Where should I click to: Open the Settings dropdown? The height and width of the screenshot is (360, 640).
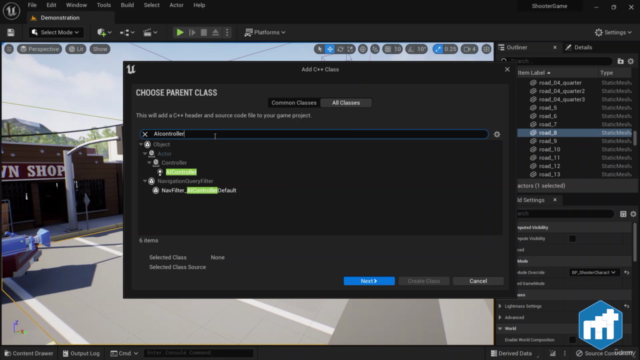613,32
